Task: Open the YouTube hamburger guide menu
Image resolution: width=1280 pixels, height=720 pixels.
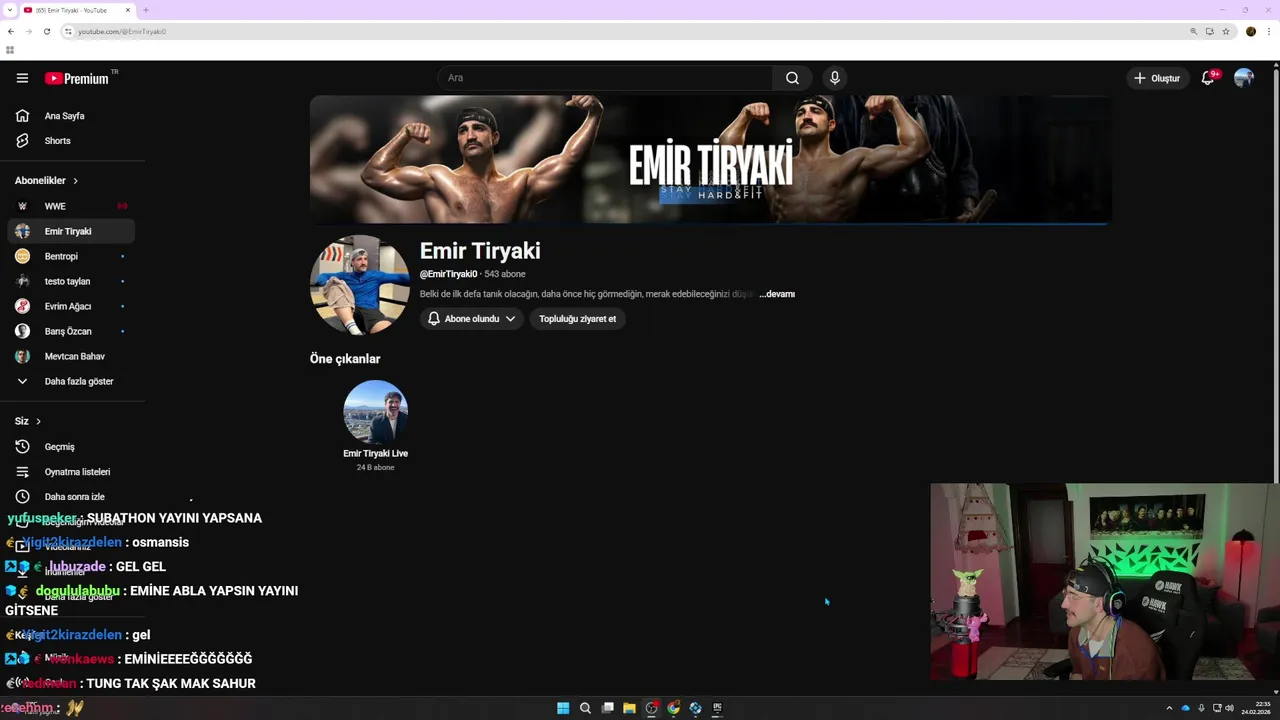Action: coord(22,78)
